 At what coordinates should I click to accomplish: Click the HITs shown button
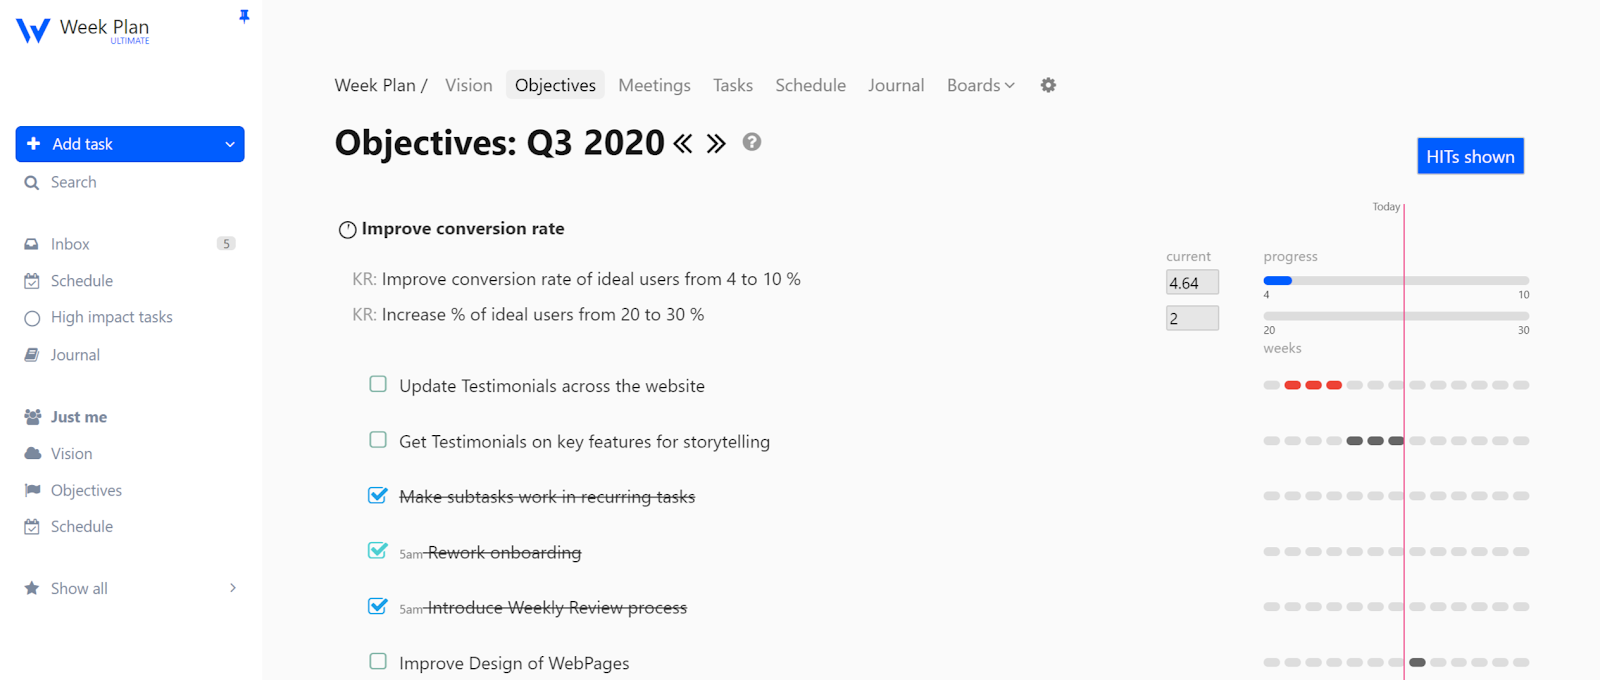click(1470, 156)
